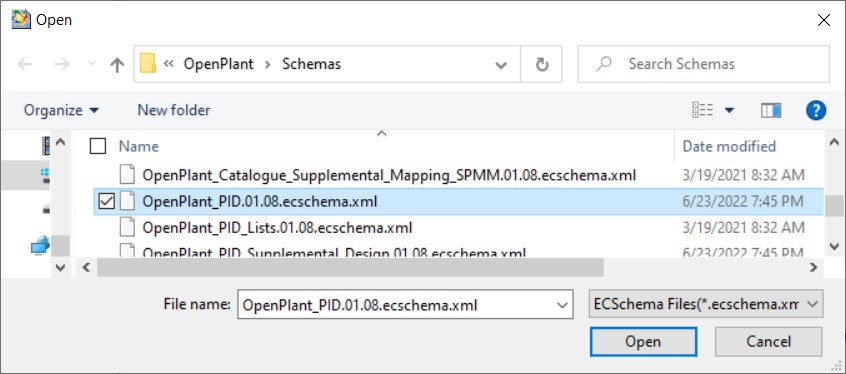The width and height of the screenshot is (846, 374).
Task: Expand the recent locations dropdown
Action: 91,64
